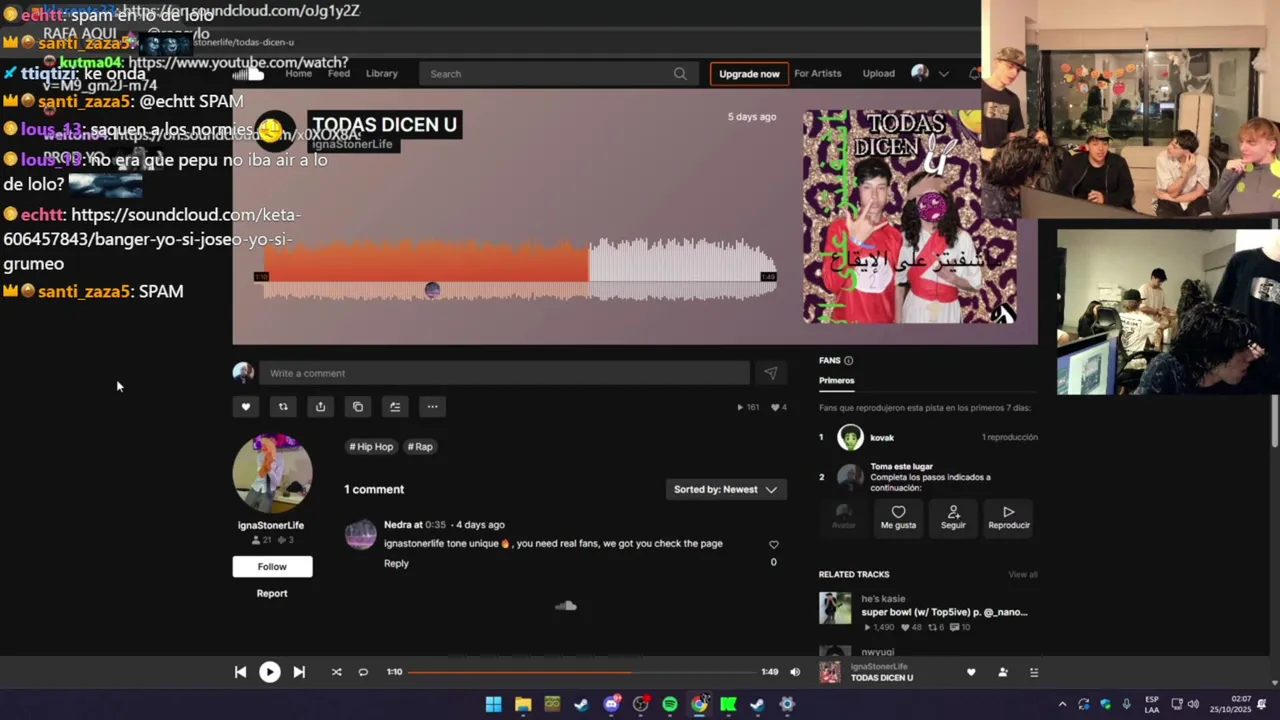1280x720 pixels.
Task: Click Reproducir in the Fans panel
Action: [1008, 517]
